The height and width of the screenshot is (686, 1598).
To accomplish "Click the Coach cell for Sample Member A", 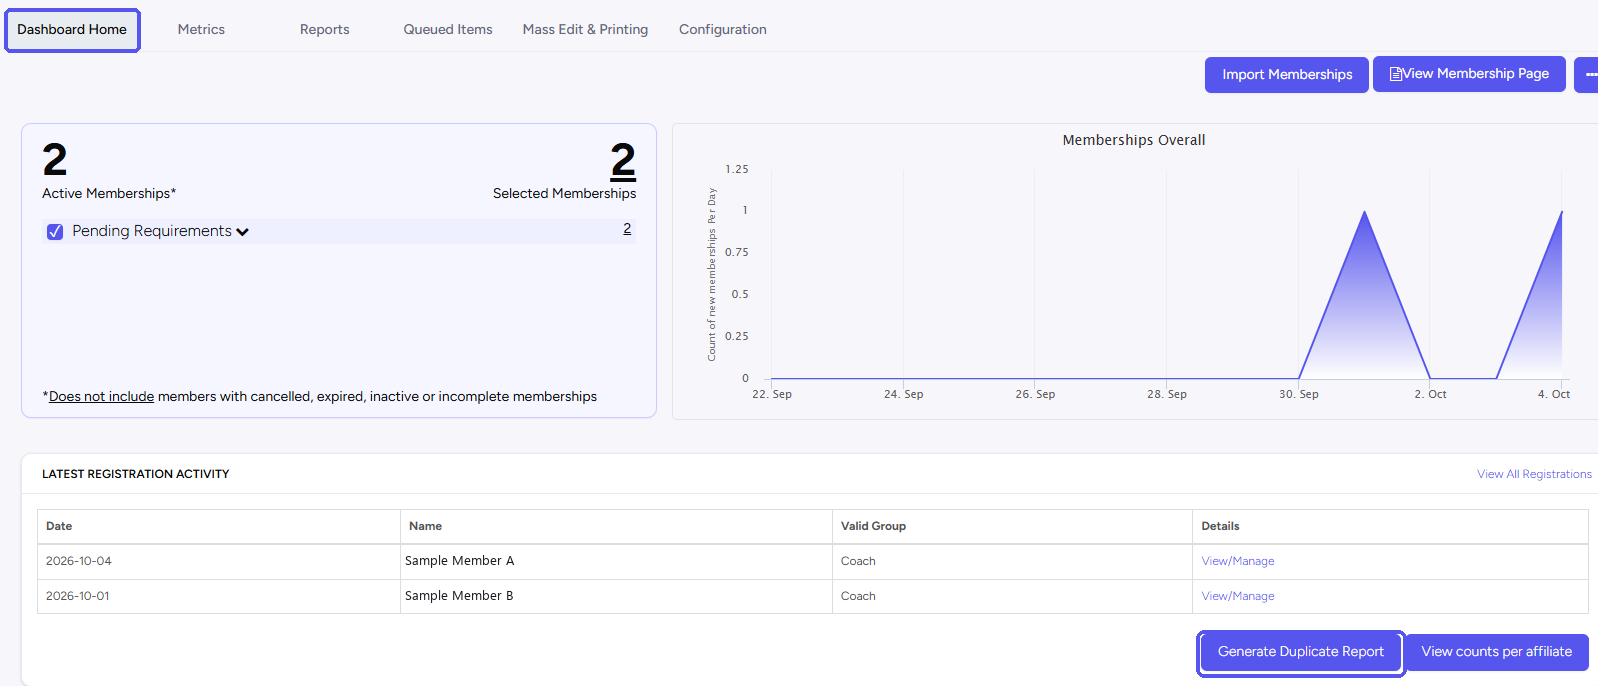I will [1014, 561].
